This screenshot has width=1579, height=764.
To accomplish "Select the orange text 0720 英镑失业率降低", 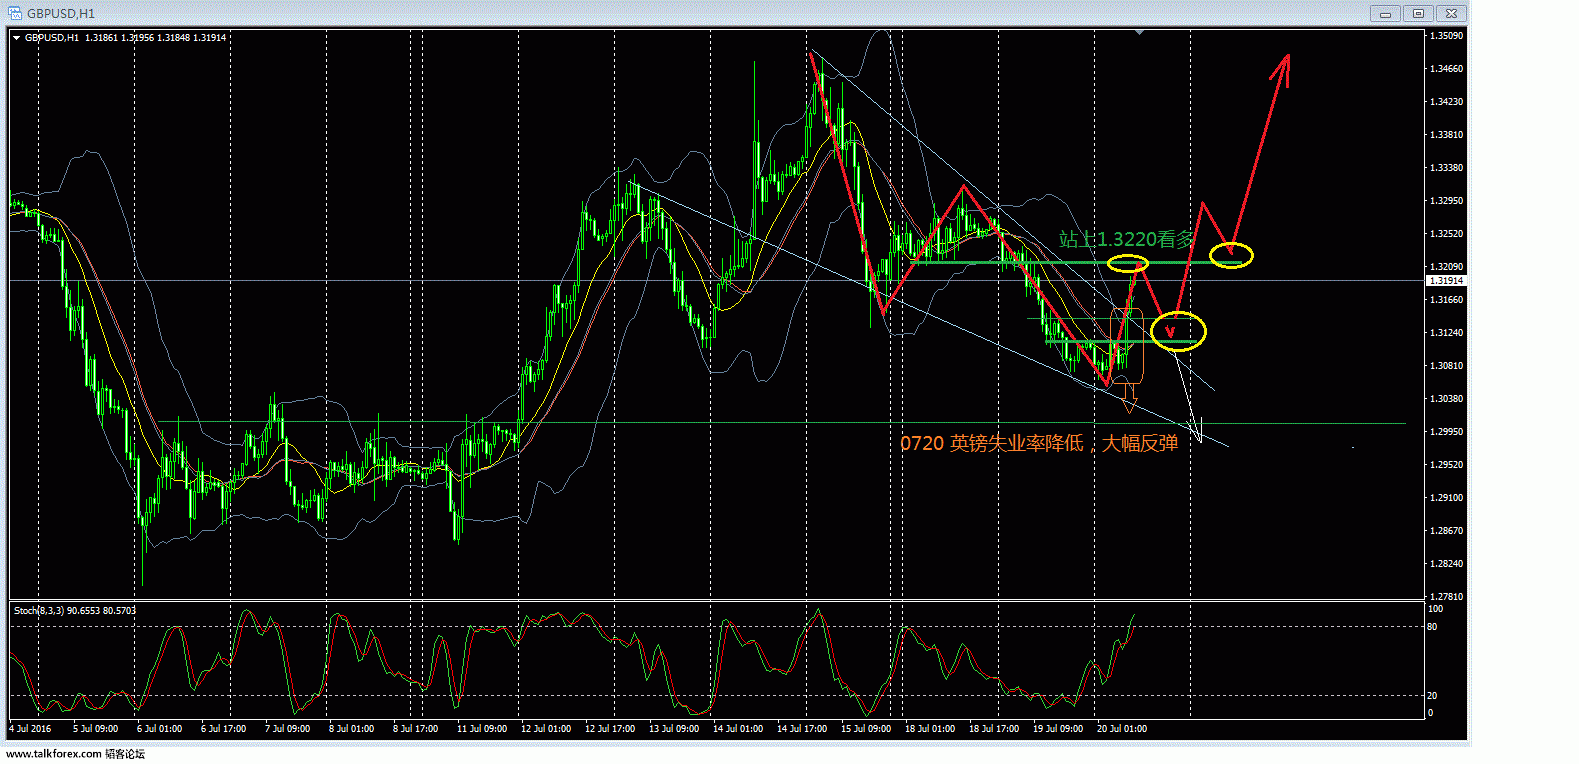I will 991,443.
